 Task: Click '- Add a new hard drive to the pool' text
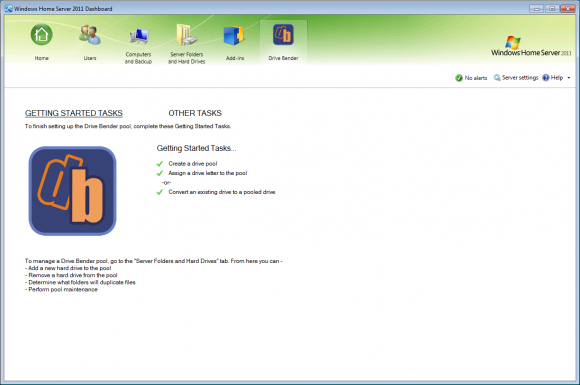(68, 268)
